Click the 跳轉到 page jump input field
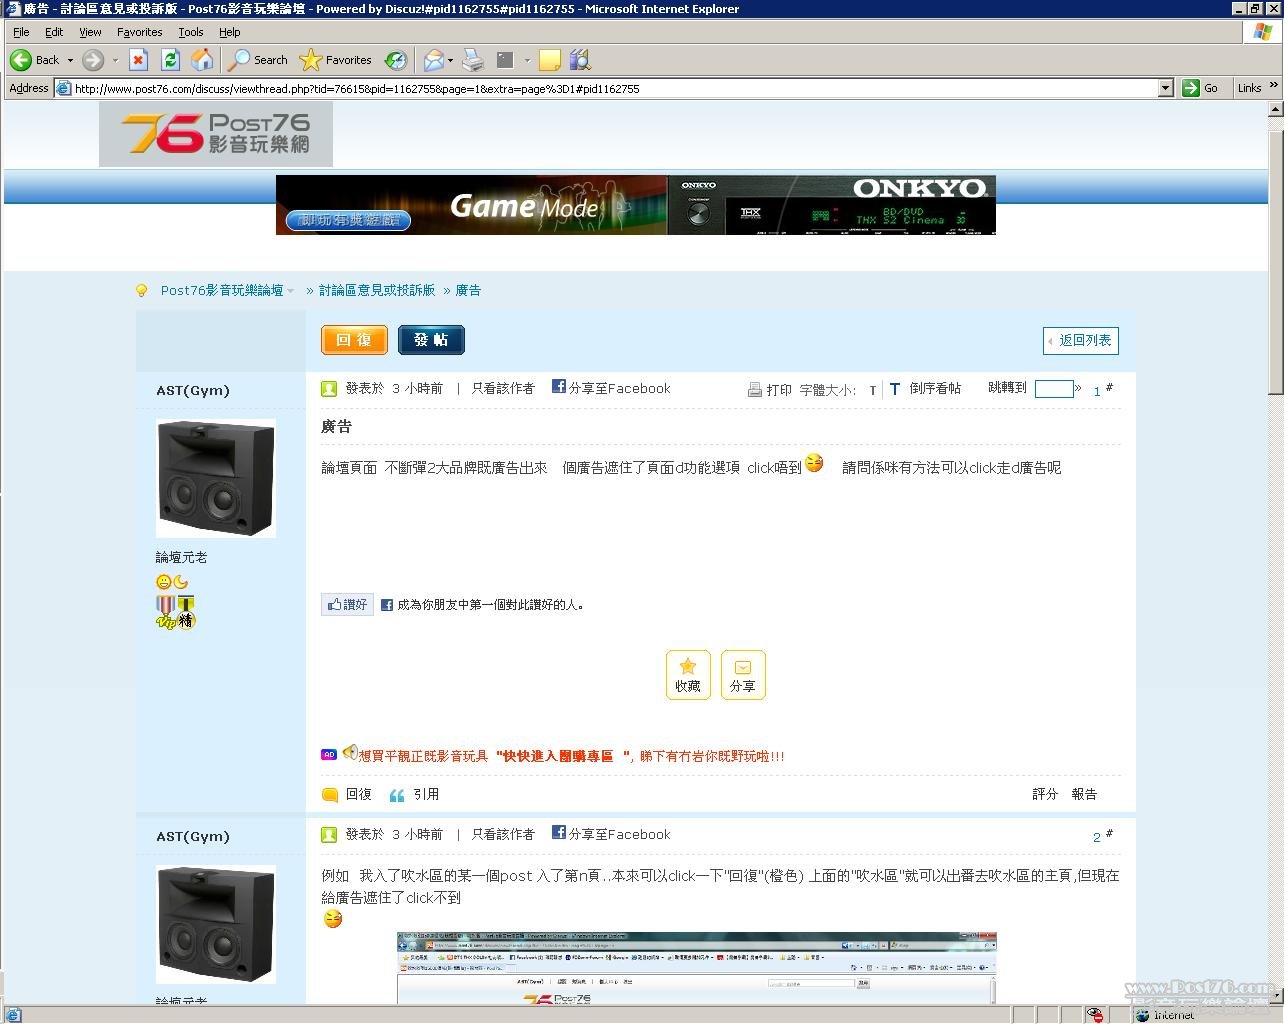 pyautogui.click(x=1054, y=389)
